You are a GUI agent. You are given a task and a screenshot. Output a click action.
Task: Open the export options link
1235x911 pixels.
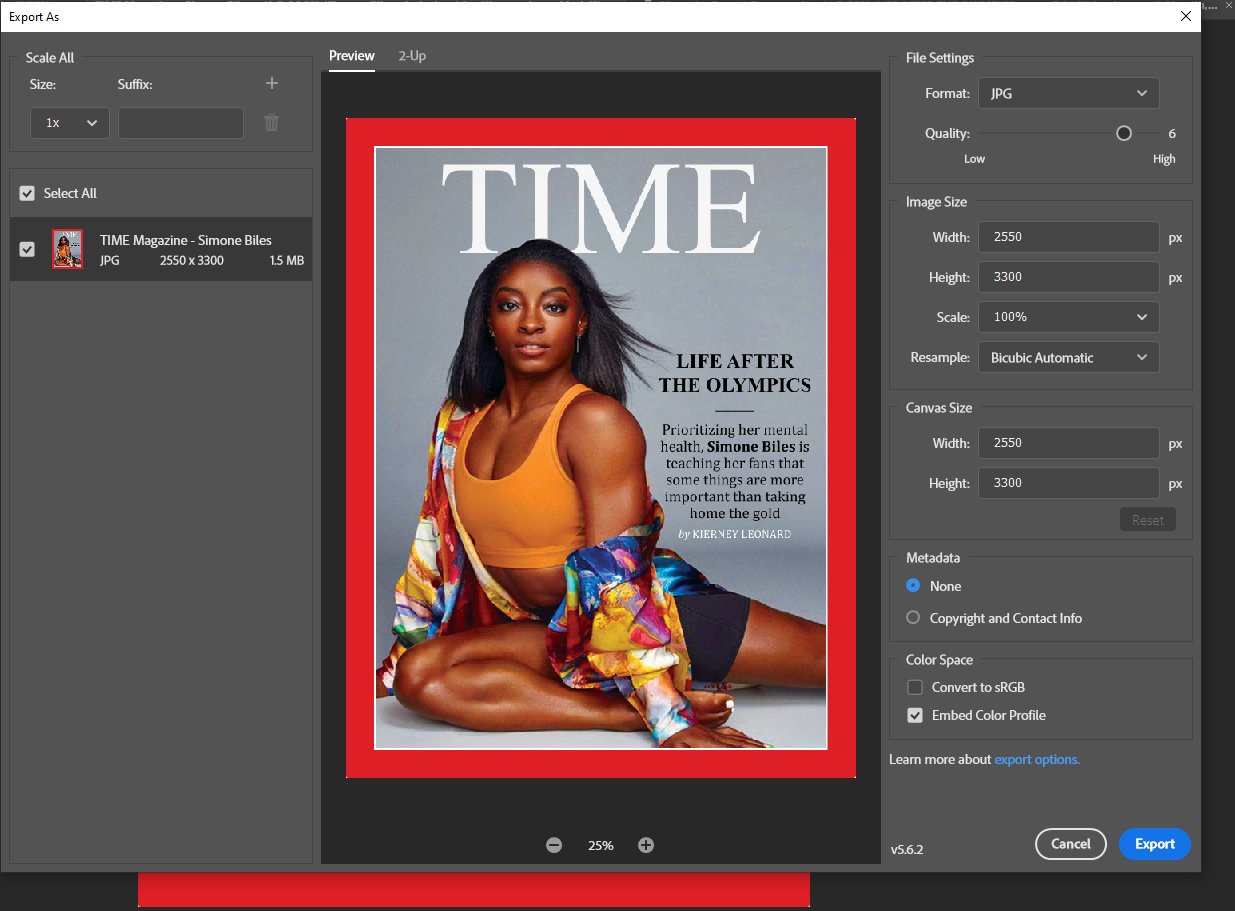tap(1037, 759)
